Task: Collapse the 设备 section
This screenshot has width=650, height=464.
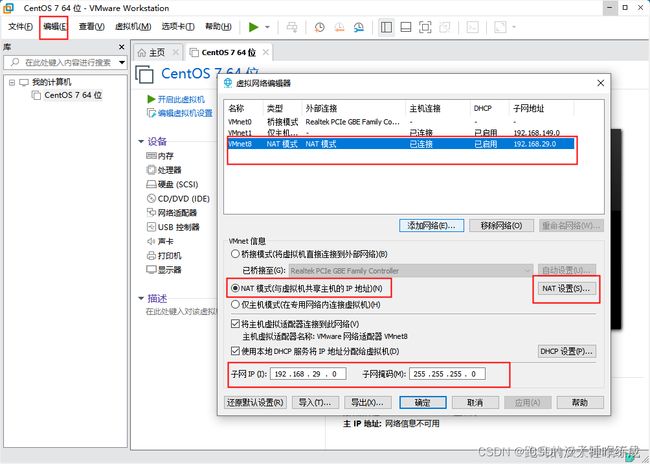Action: tap(141, 142)
